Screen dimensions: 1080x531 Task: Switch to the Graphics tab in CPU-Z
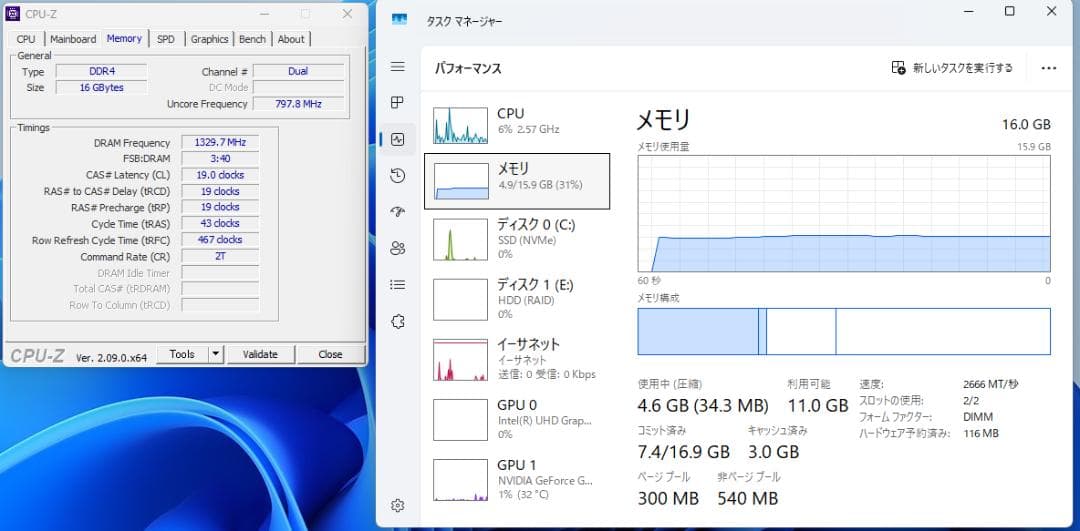point(209,39)
